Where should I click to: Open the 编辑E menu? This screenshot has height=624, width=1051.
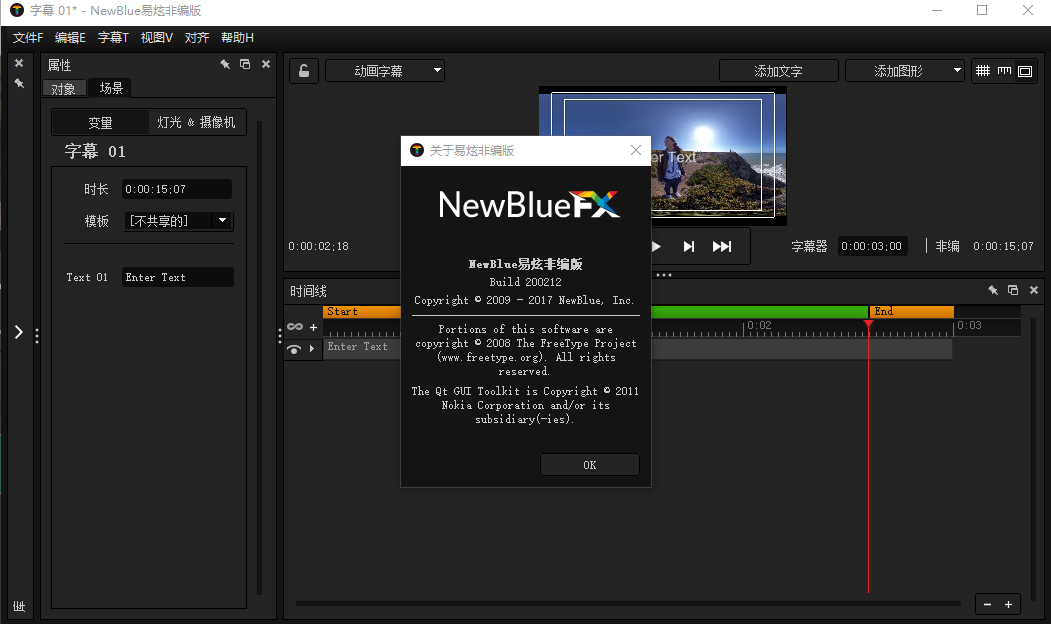(x=70, y=38)
